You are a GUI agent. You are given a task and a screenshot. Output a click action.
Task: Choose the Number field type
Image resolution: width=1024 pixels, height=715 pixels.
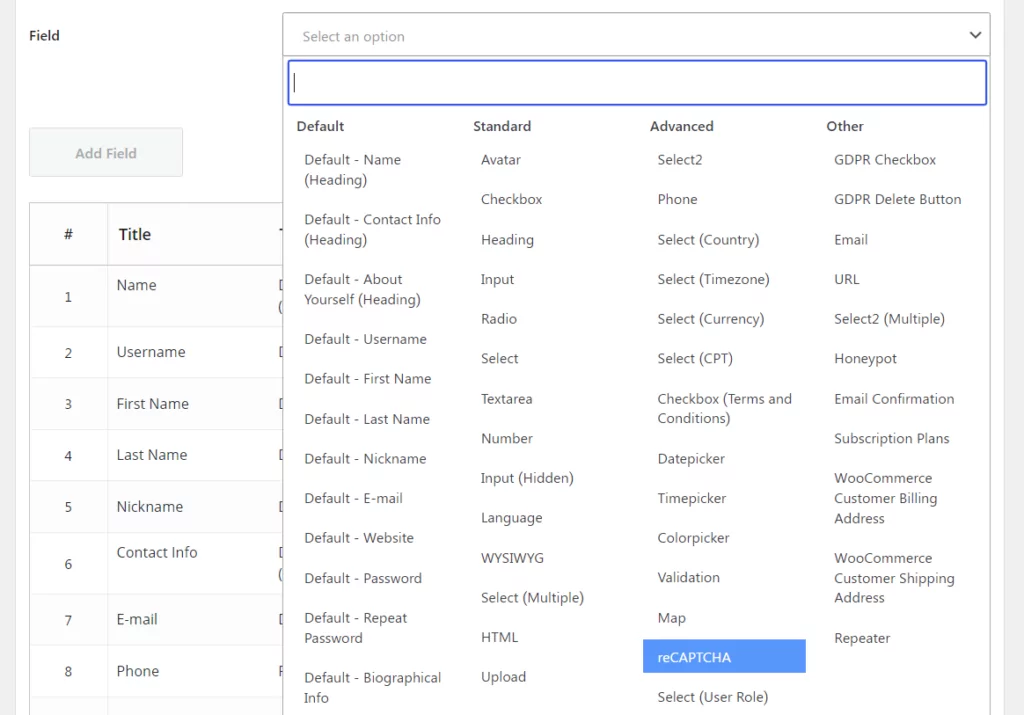click(x=507, y=439)
